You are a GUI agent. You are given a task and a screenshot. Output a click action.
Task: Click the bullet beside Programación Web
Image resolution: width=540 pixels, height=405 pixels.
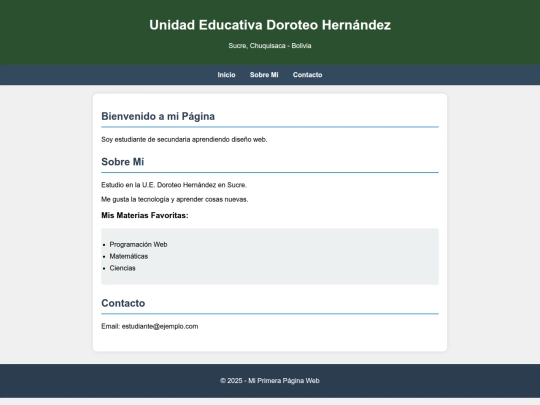coord(104,245)
